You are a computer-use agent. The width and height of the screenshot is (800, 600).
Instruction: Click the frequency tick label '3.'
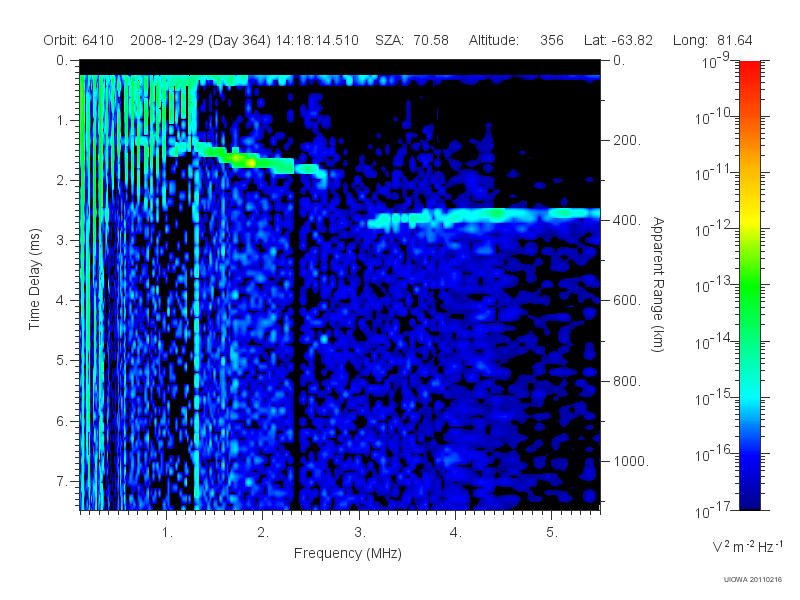pyautogui.click(x=360, y=533)
